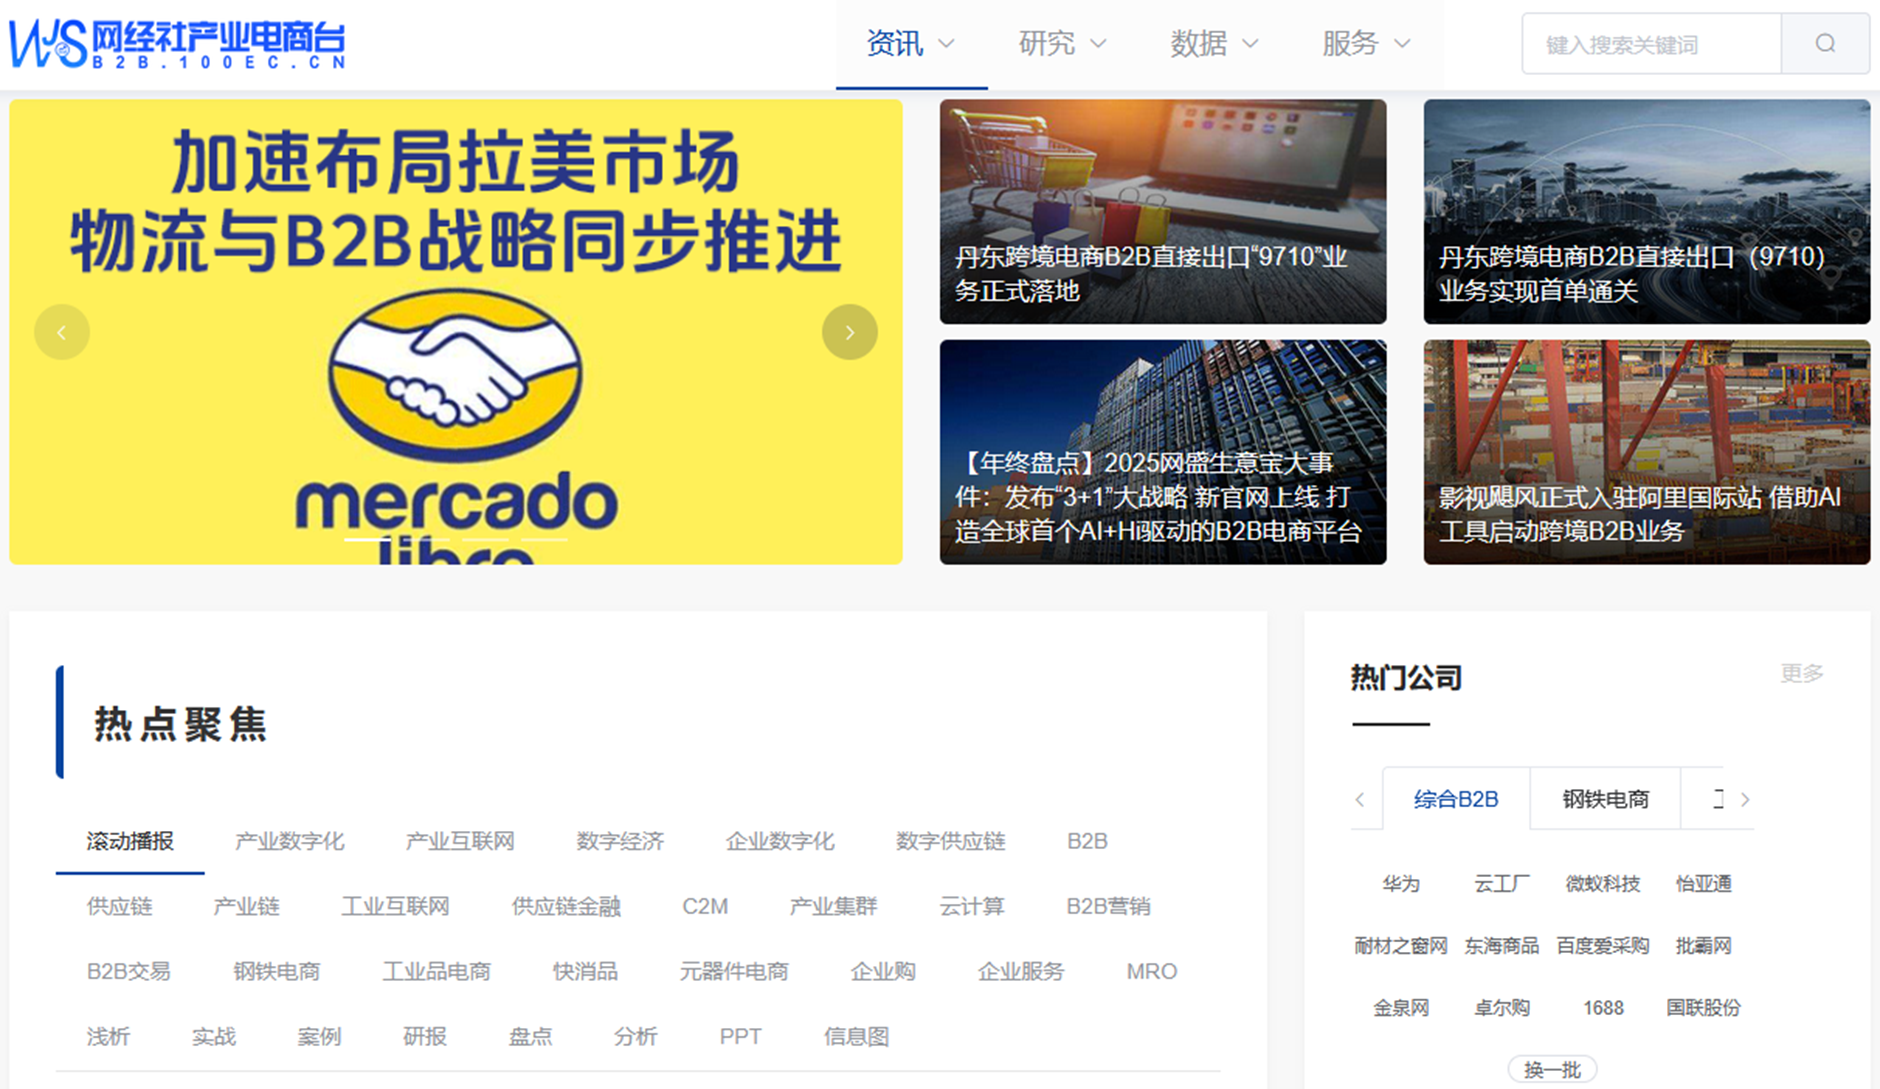Click the carousel previous arrow
The height and width of the screenshot is (1089, 1880).
(x=61, y=331)
